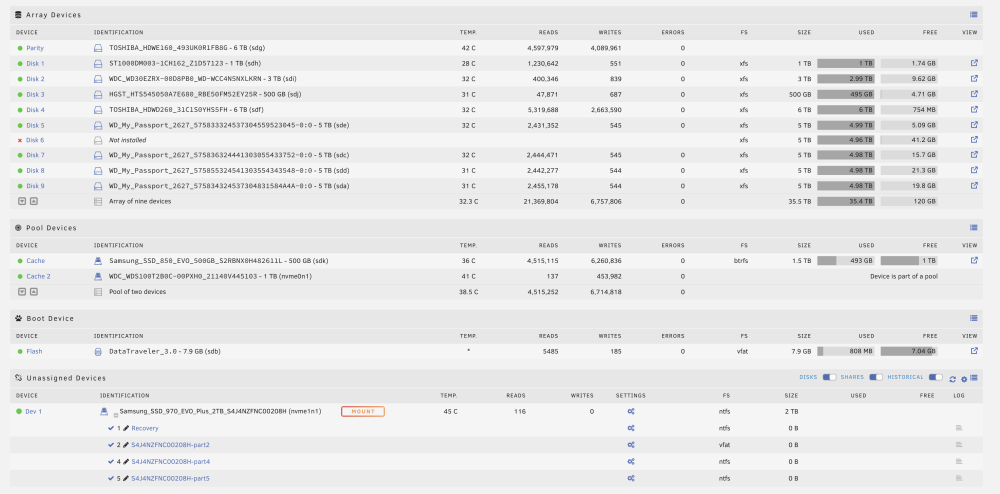Toggle the HISTORICAL switch
Viewport: 1000px width, 494px height.
[936, 377]
